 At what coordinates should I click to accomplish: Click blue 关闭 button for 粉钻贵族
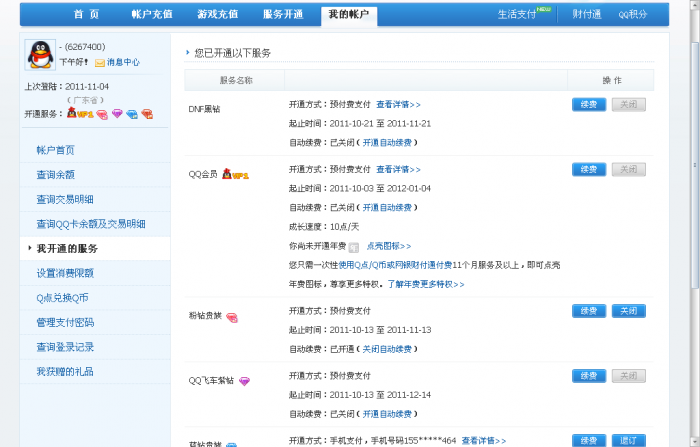(x=629, y=311)
